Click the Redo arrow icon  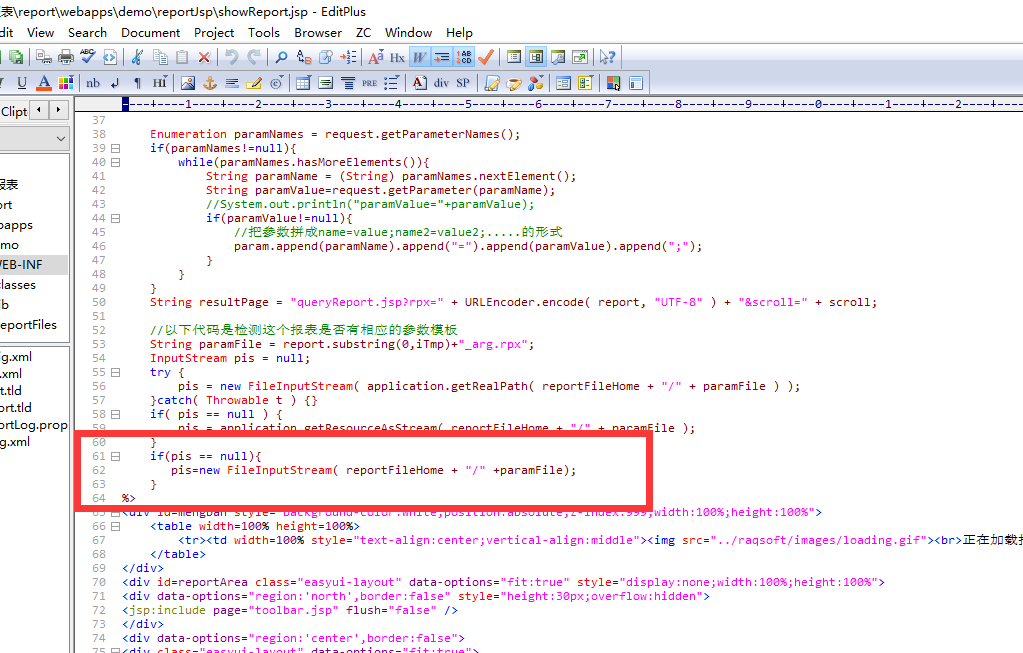pos(254,57)
